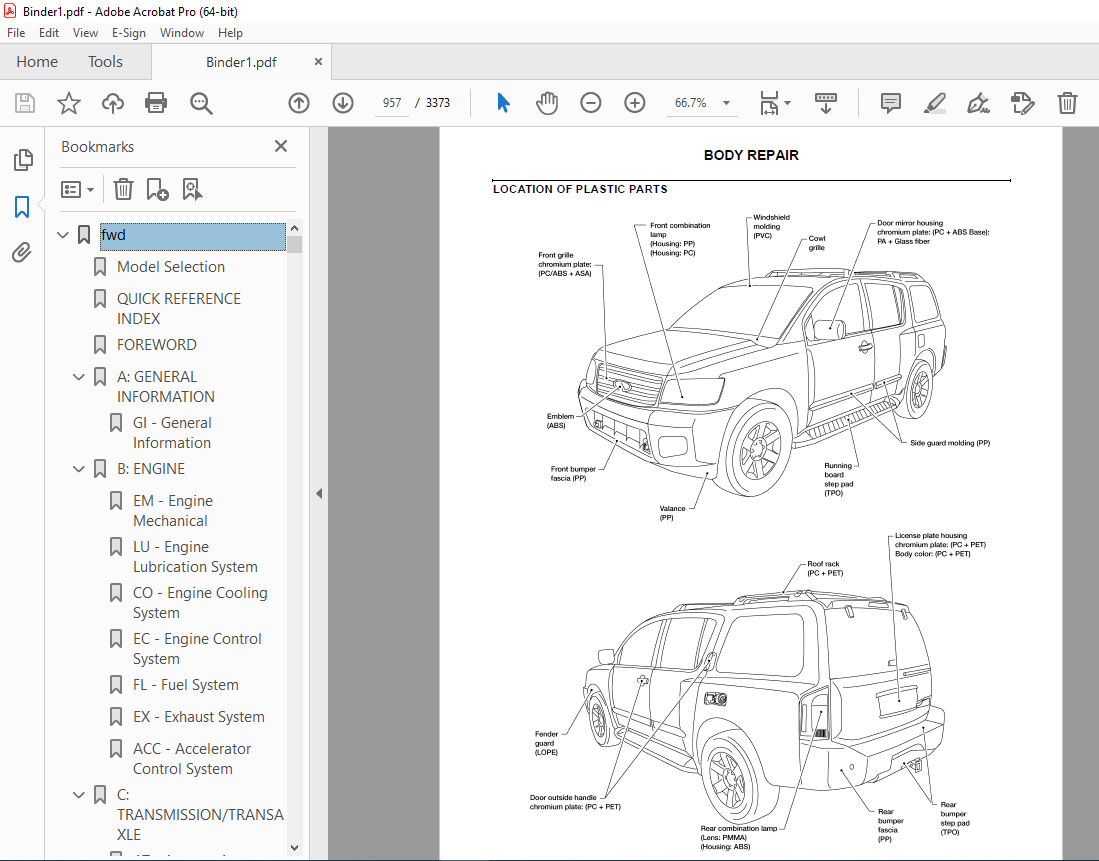The height and width of the screenshot is (861, 1099).
Task: Jump to the QUICK REFERENCE INDEX bookmark
Action: pos(179,309)
